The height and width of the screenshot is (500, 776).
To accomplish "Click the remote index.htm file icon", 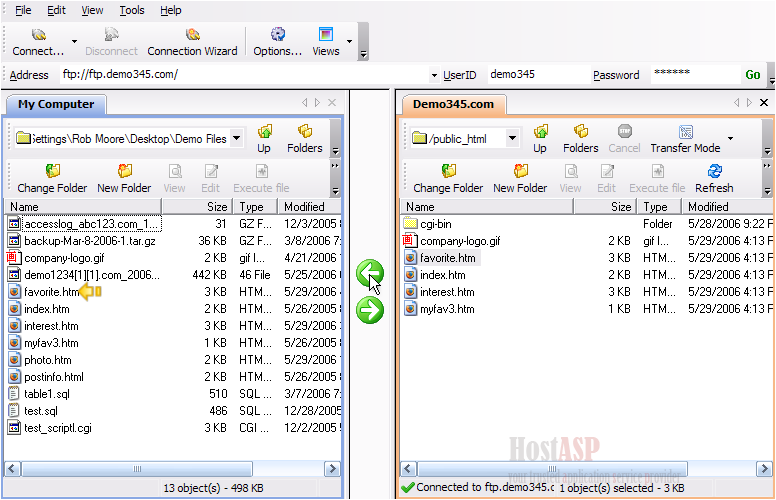I will click(410, 275).
